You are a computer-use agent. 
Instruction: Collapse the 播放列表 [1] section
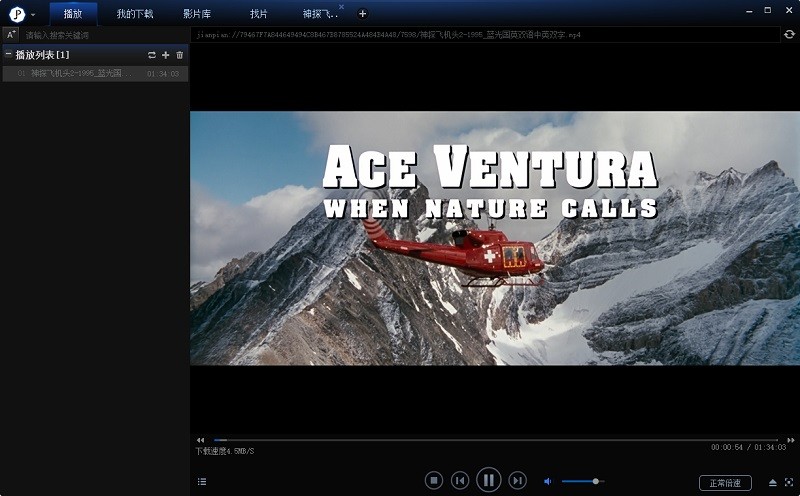[9, 54]
